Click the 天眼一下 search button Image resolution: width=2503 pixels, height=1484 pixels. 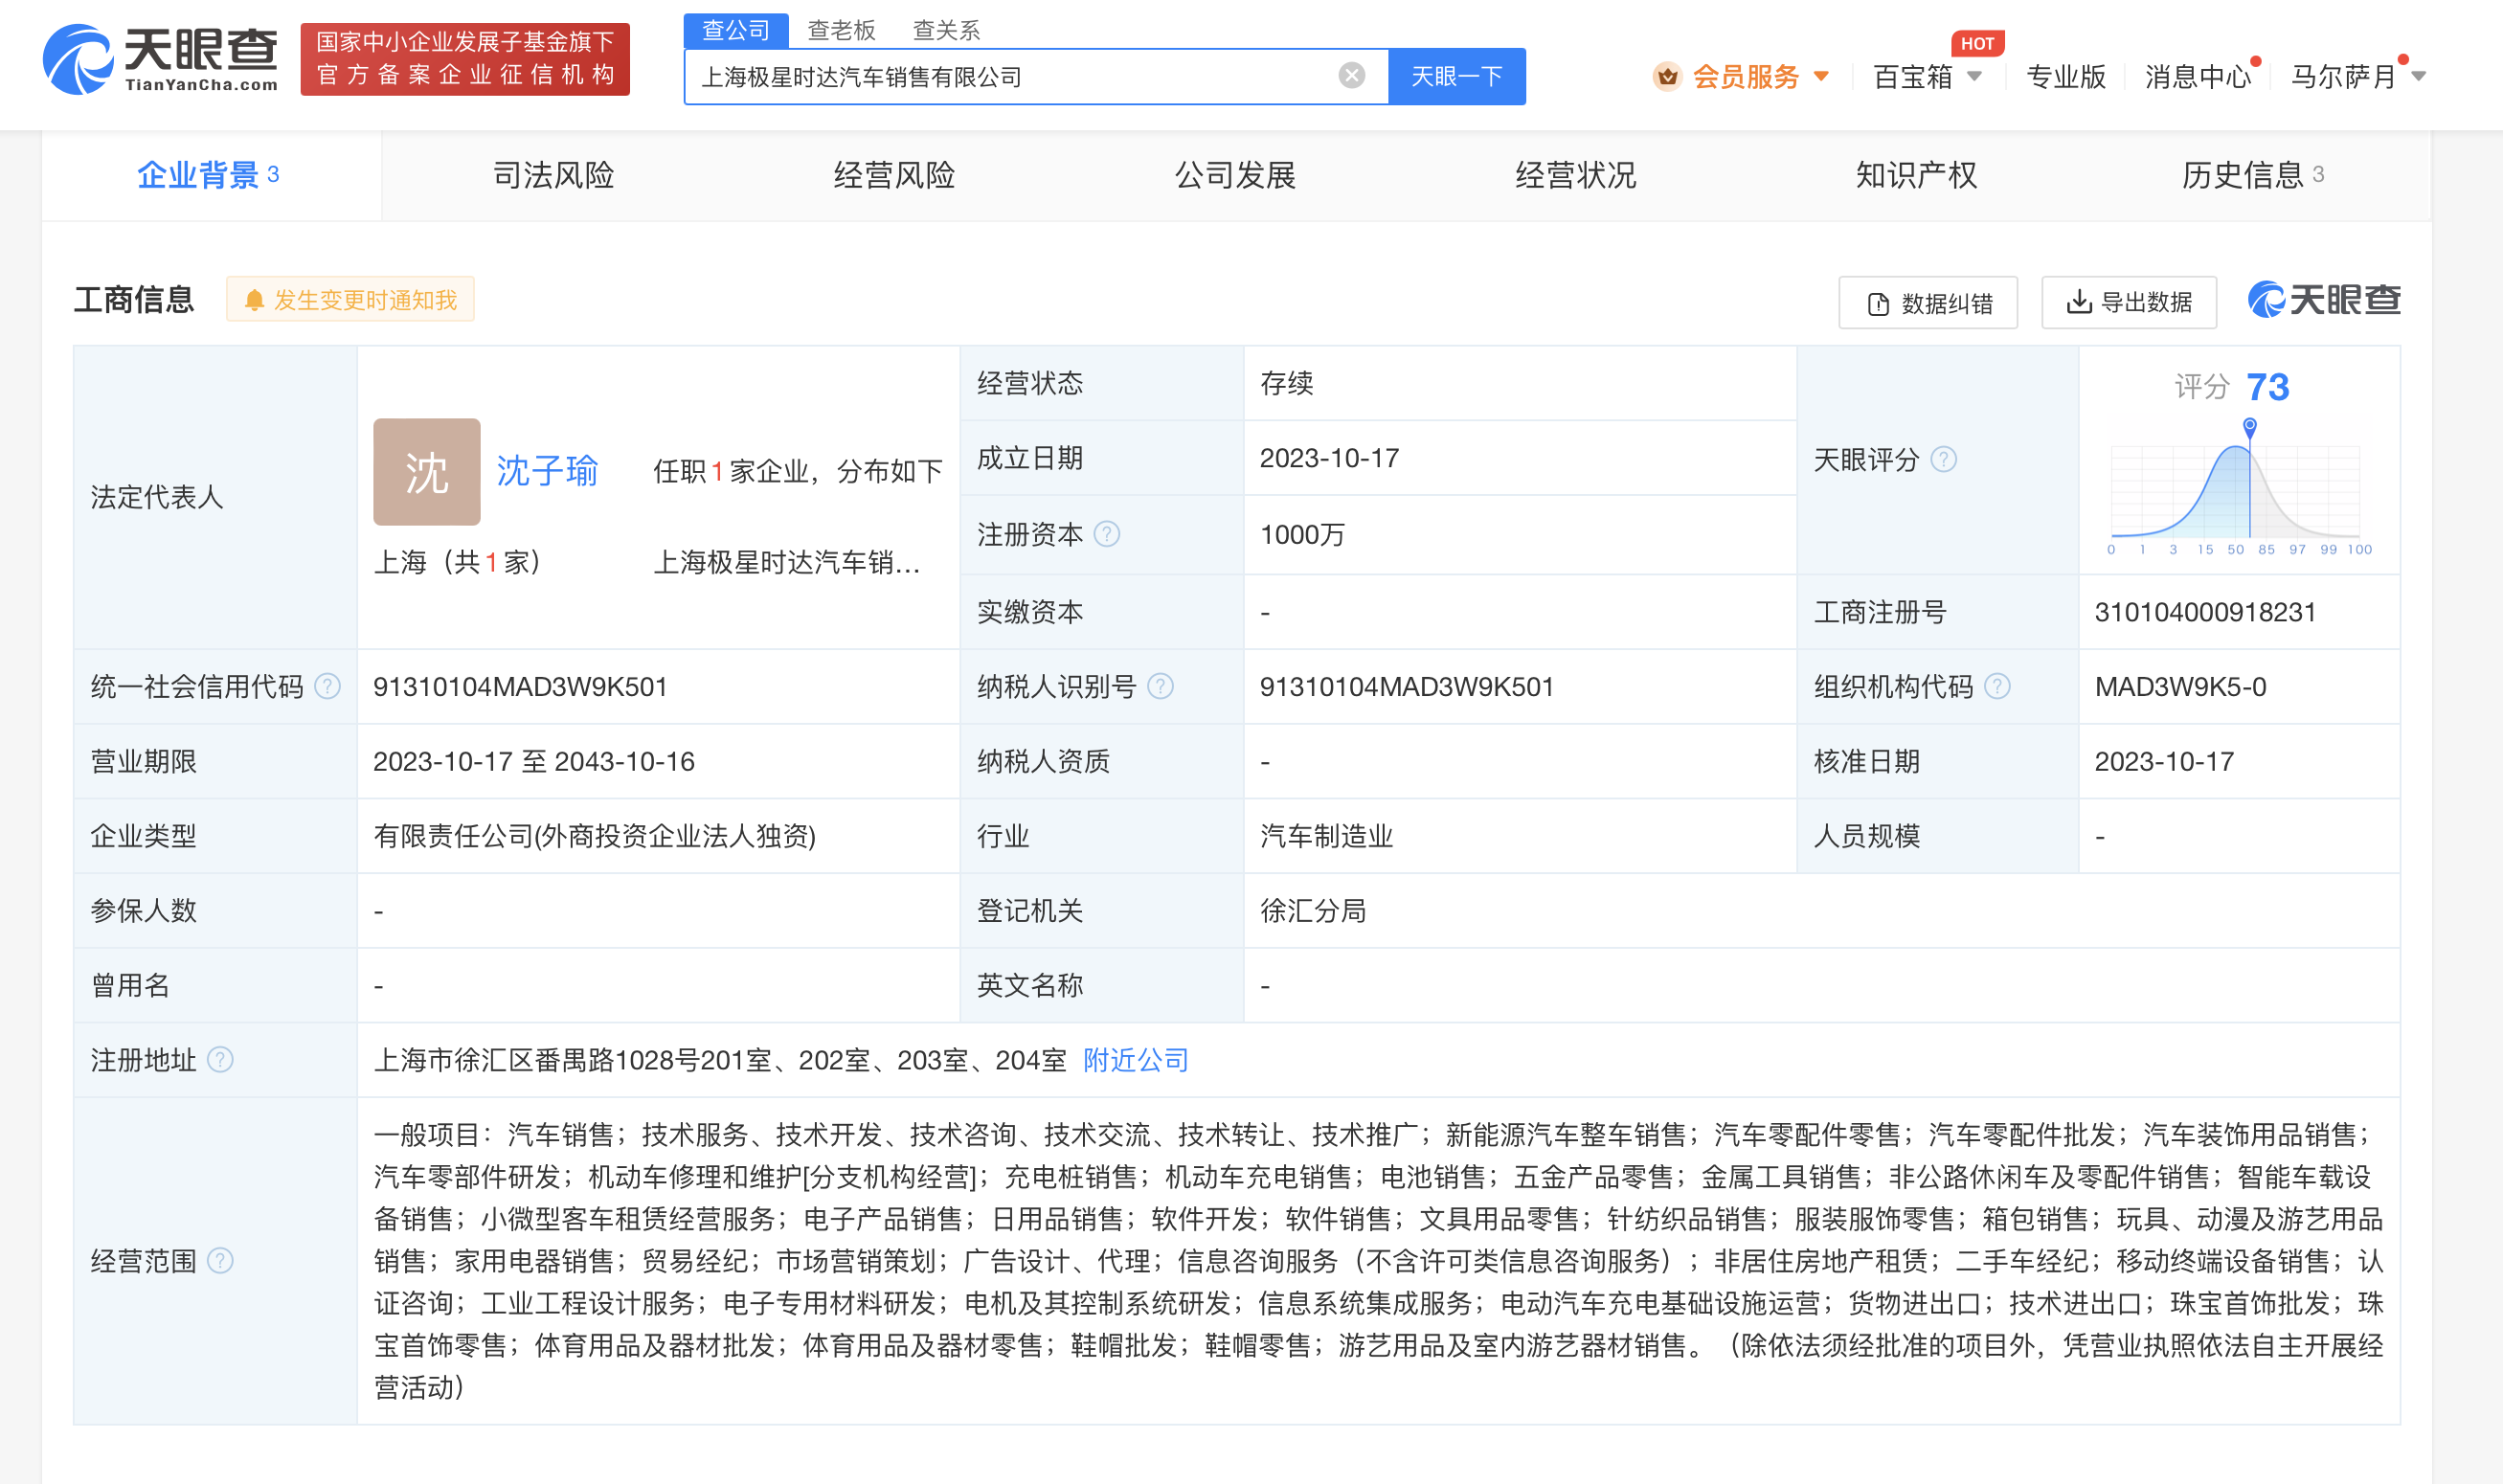coord(1457,76)
